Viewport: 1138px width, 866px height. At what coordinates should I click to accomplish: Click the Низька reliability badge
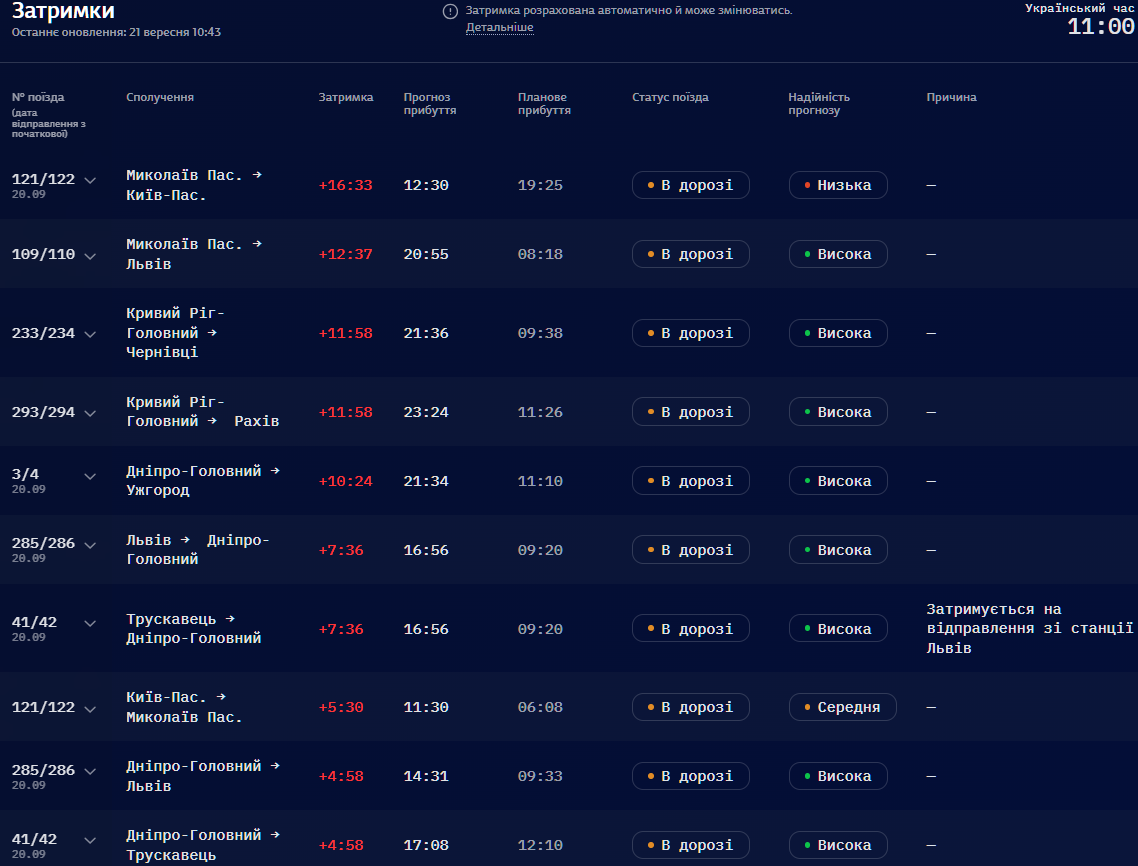coord(838,185)
